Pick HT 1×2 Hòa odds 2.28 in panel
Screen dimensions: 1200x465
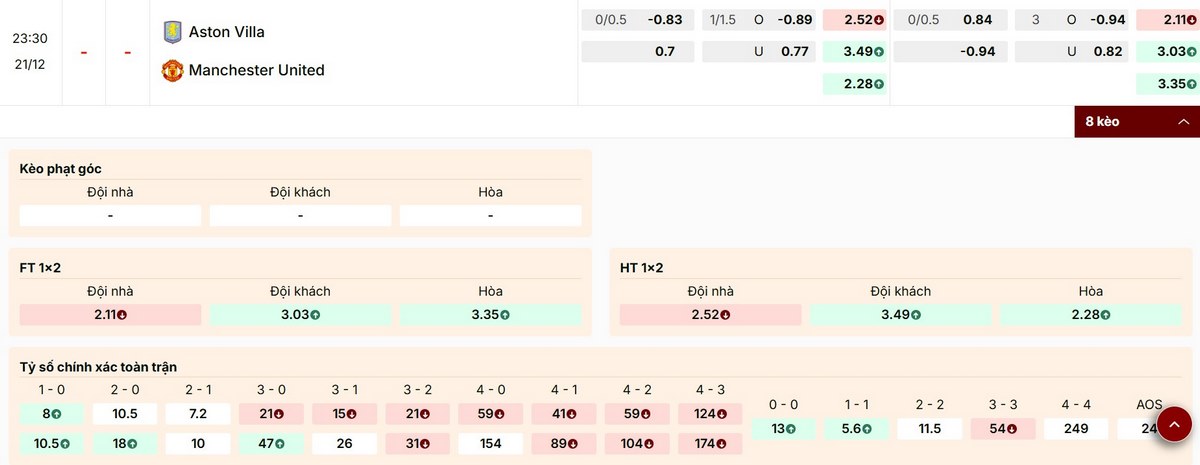[x=1090, y=315]
